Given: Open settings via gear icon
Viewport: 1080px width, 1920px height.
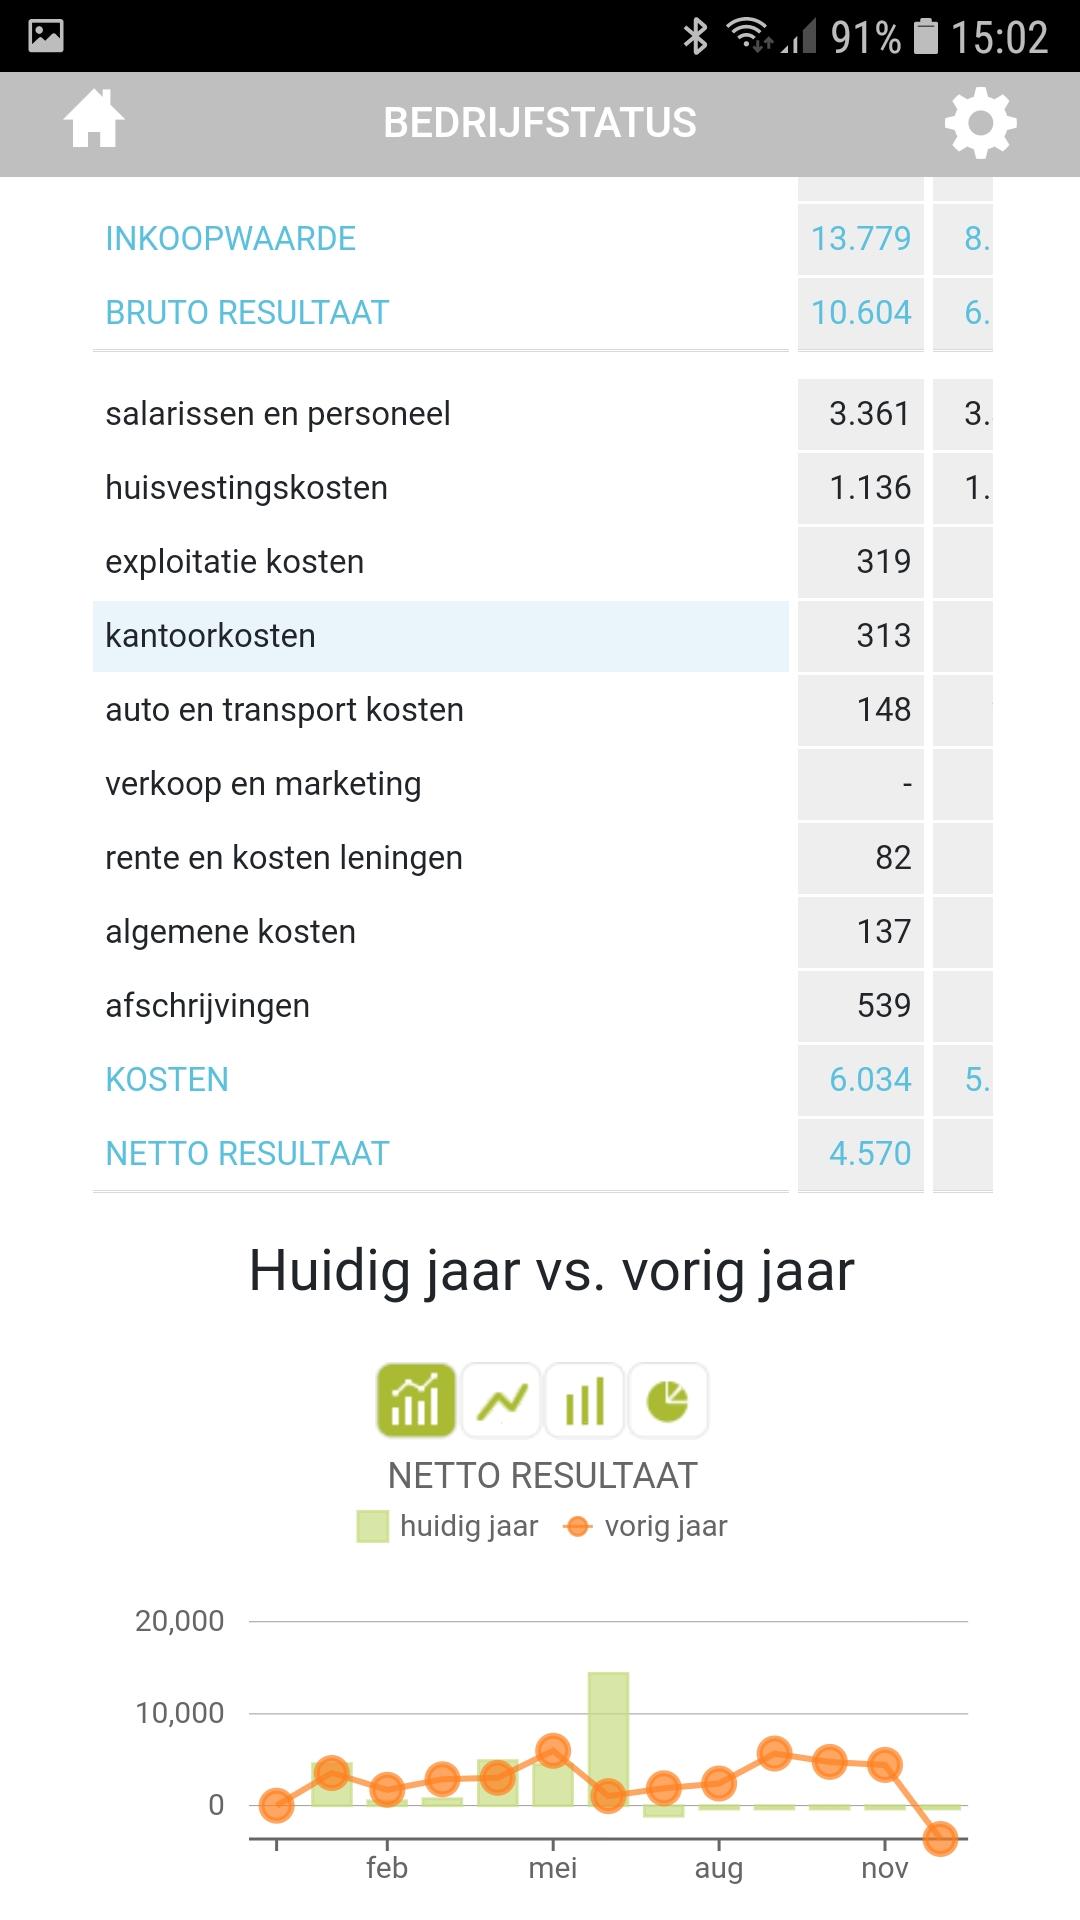Looking at the screenshot, I should 980,123.
